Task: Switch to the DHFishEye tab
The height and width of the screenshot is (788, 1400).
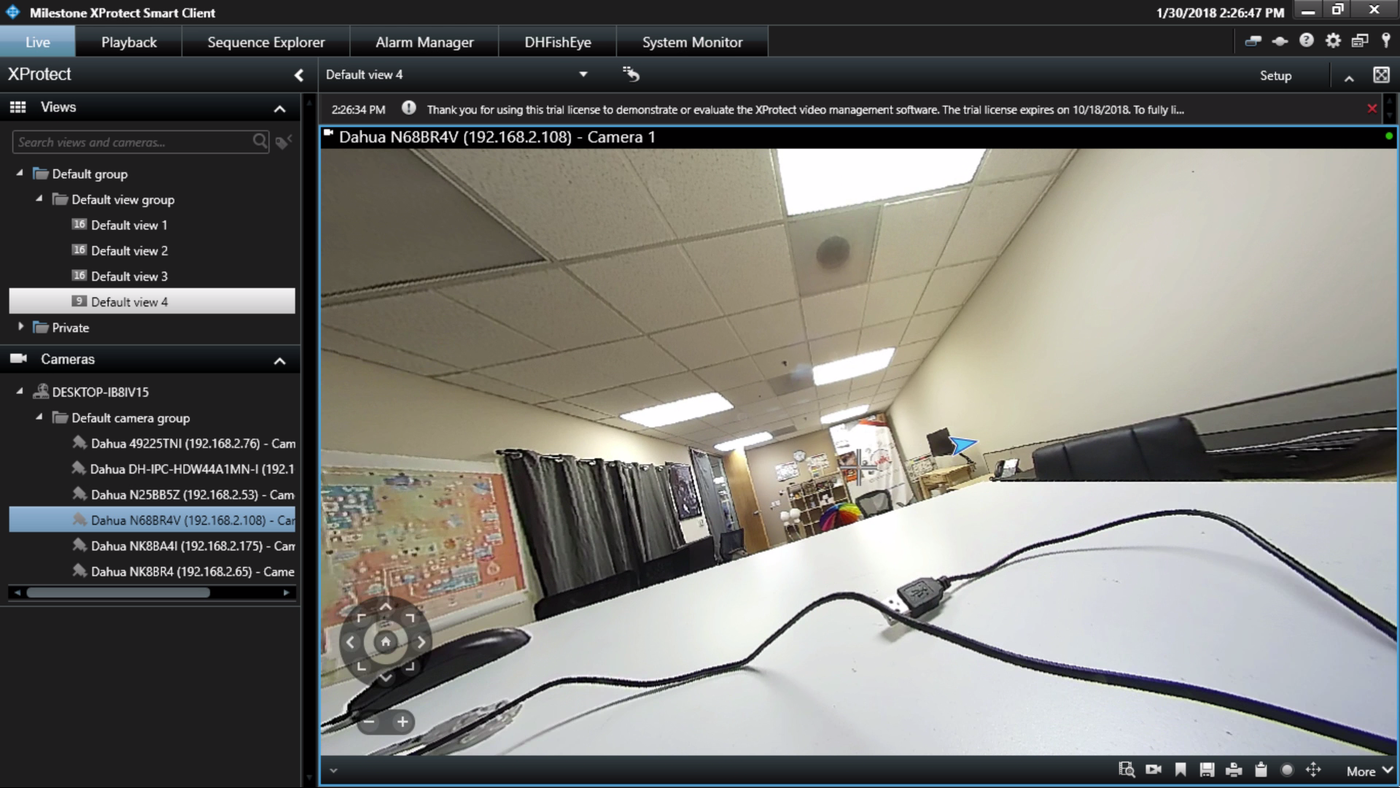Action: [558, 42]
